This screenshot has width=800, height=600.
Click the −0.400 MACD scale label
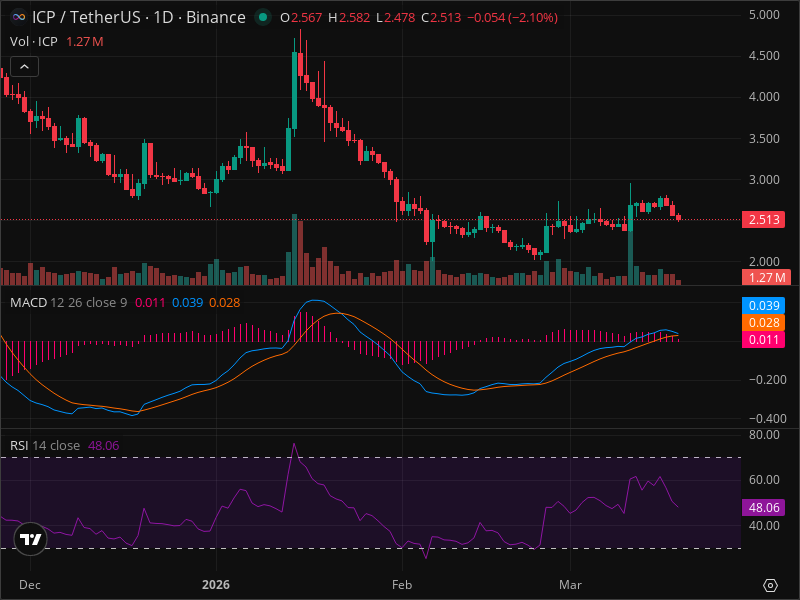tap(767, 418)
